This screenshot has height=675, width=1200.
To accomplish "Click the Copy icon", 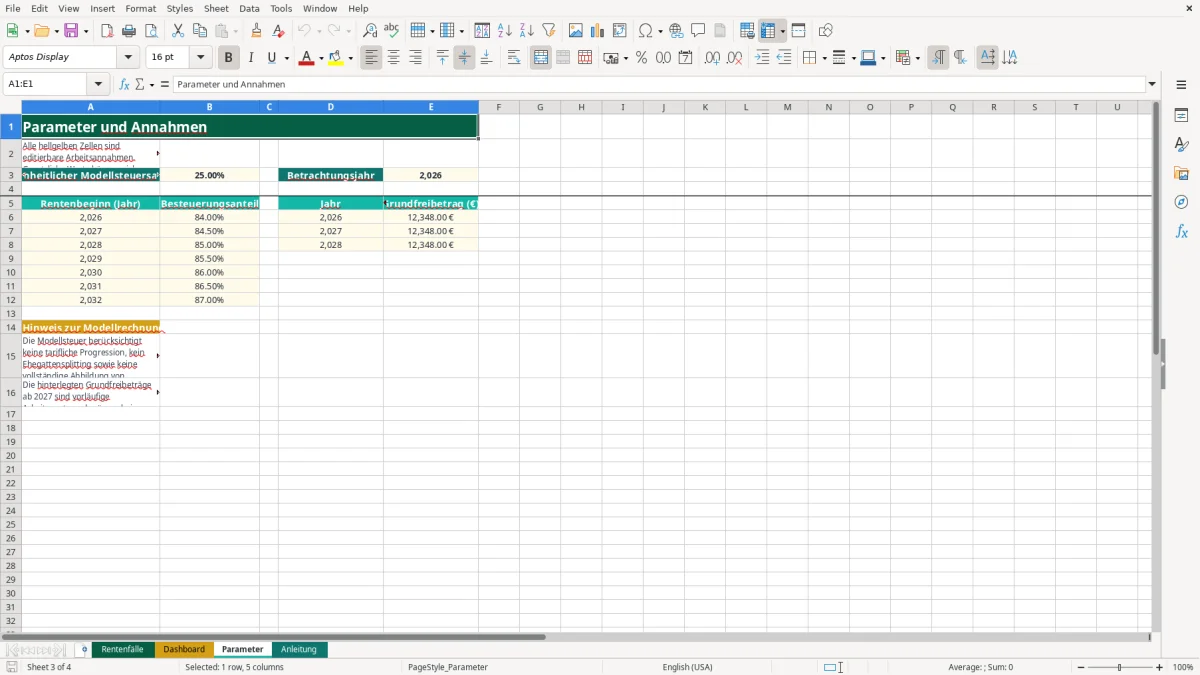I will tap(200, 31).
